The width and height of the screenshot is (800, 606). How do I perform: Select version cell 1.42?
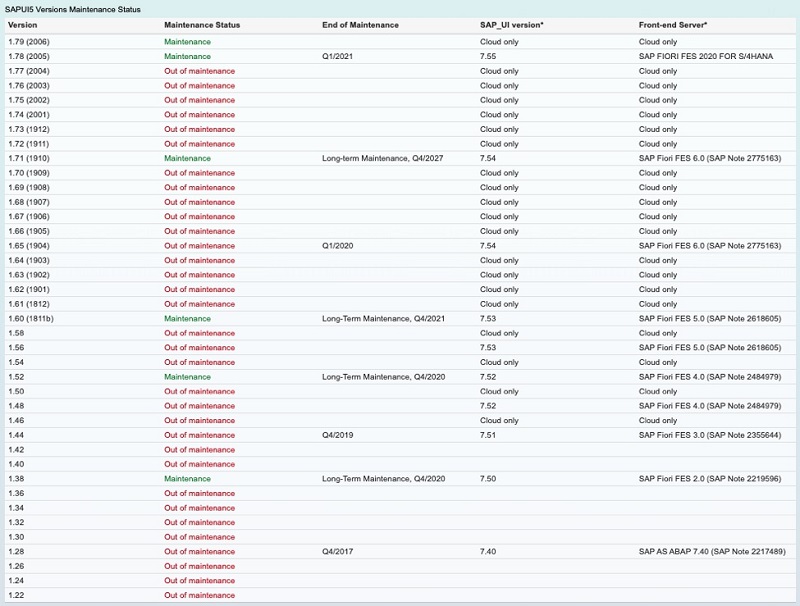(x=16, y=449)
